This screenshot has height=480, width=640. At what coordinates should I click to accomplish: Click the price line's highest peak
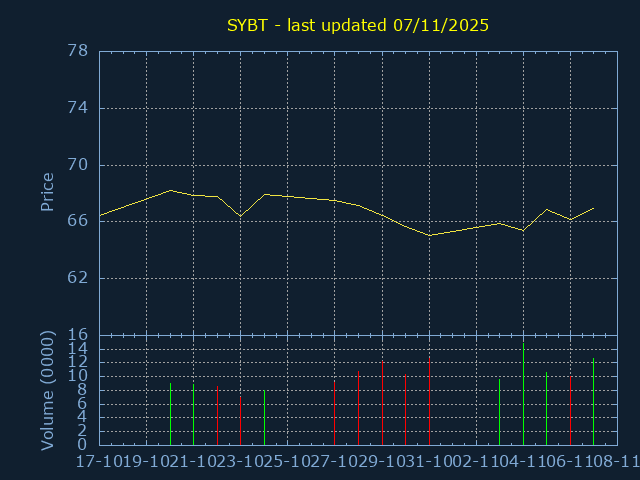[x=170, y=190]
